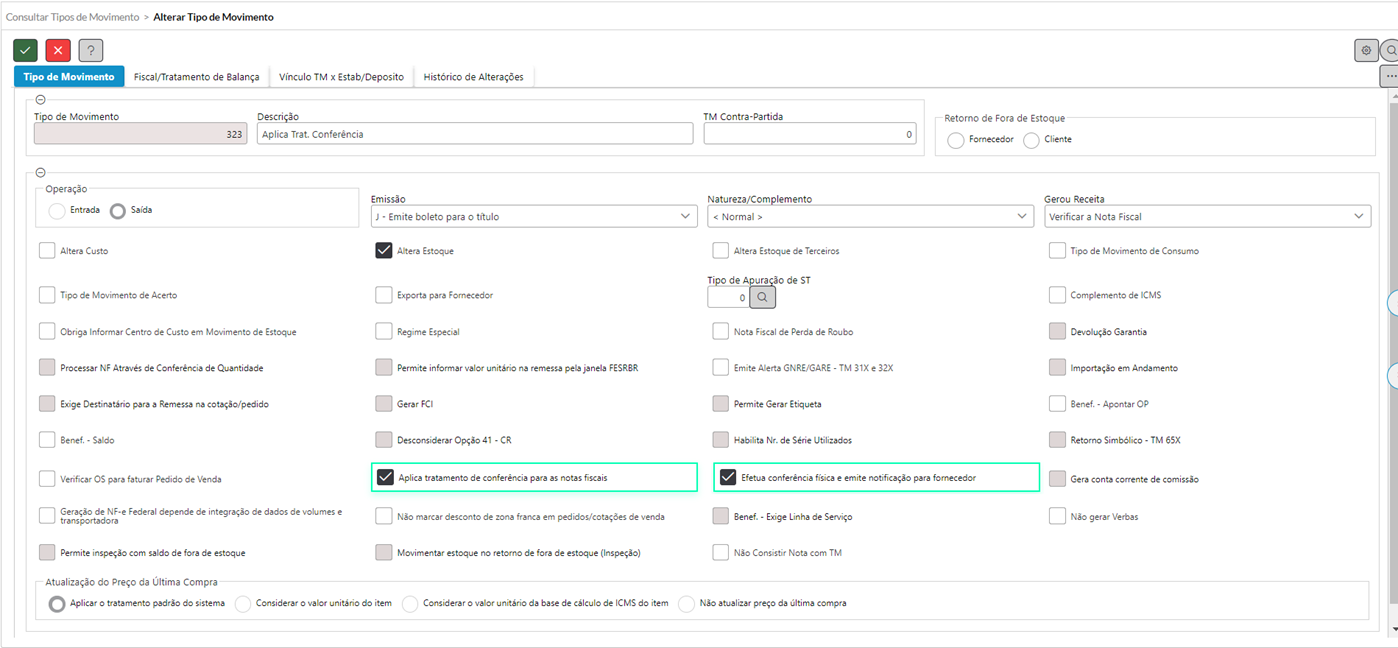
Task: Toggle Exporta para Fornecedor checkbox
Action: [384, 295]
